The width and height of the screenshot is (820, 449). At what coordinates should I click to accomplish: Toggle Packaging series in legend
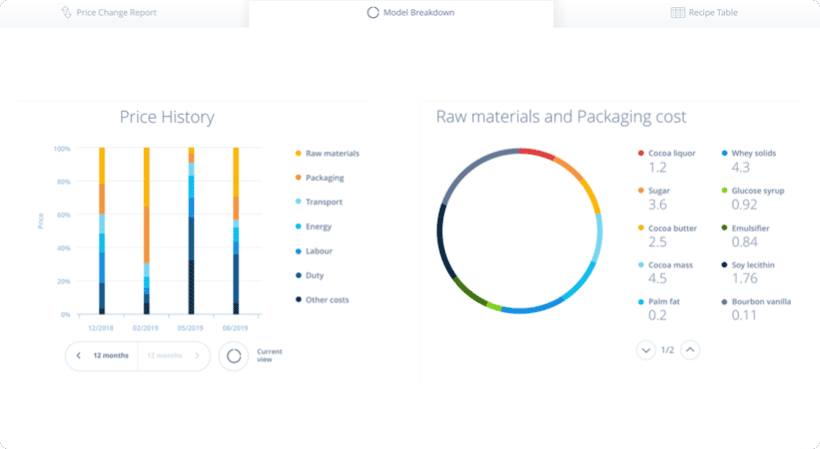pyautogui.click(x=324, y=178)
